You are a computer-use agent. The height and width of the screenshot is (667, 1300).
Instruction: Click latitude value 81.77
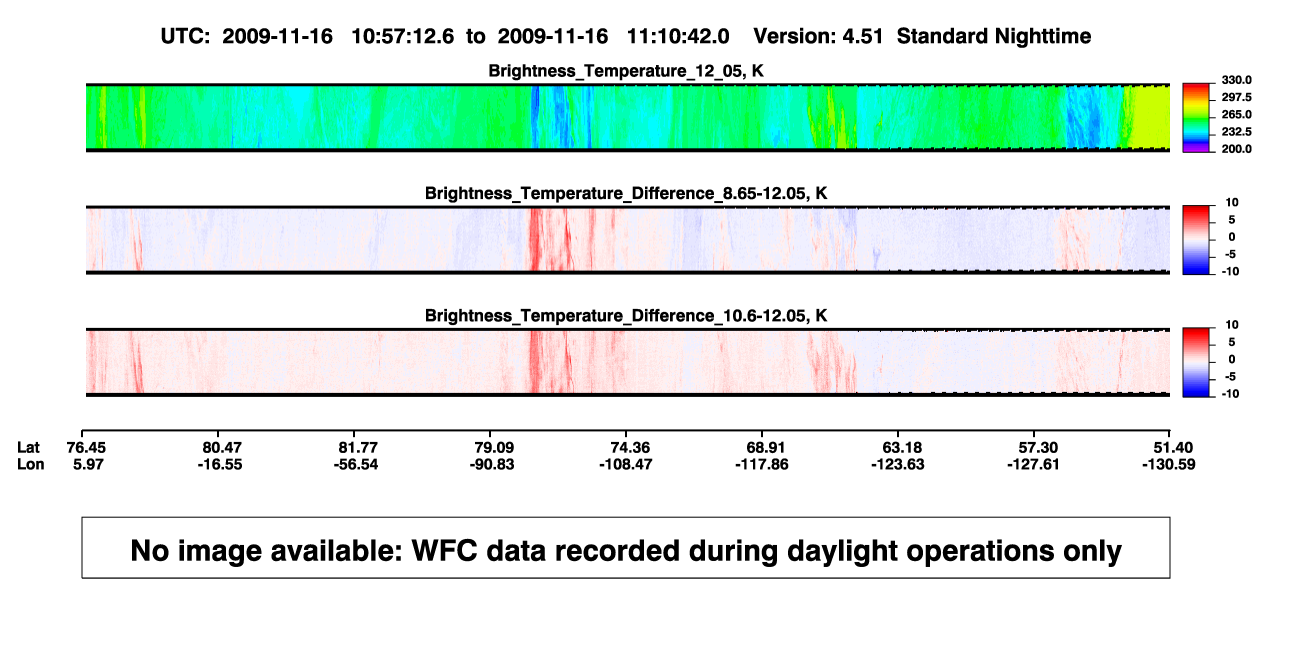[358, 446]
